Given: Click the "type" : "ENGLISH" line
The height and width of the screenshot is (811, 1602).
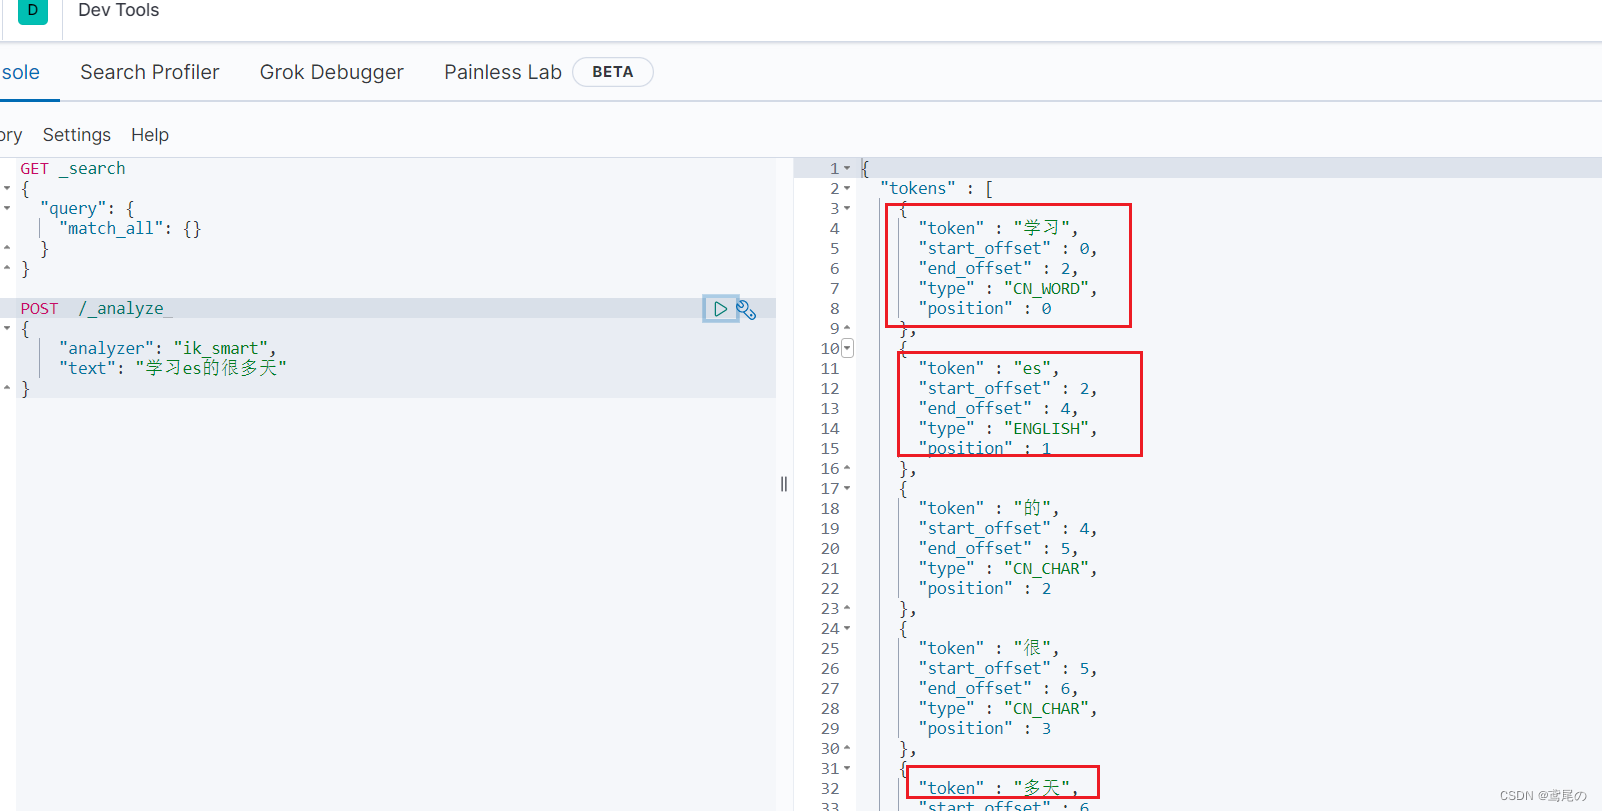Looking at the screenshot, I should tap(1008, 428).
